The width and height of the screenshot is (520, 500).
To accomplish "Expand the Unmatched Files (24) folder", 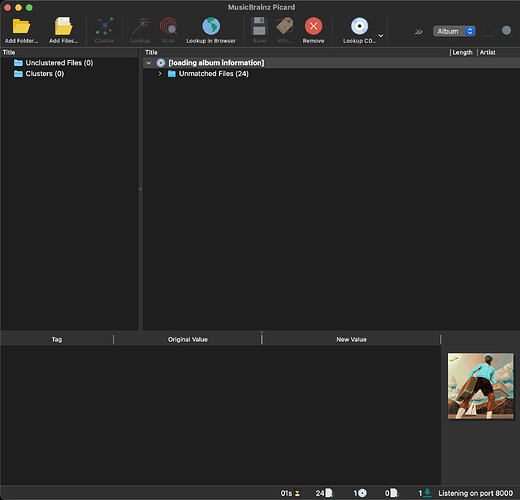I will tap(160, 74).
